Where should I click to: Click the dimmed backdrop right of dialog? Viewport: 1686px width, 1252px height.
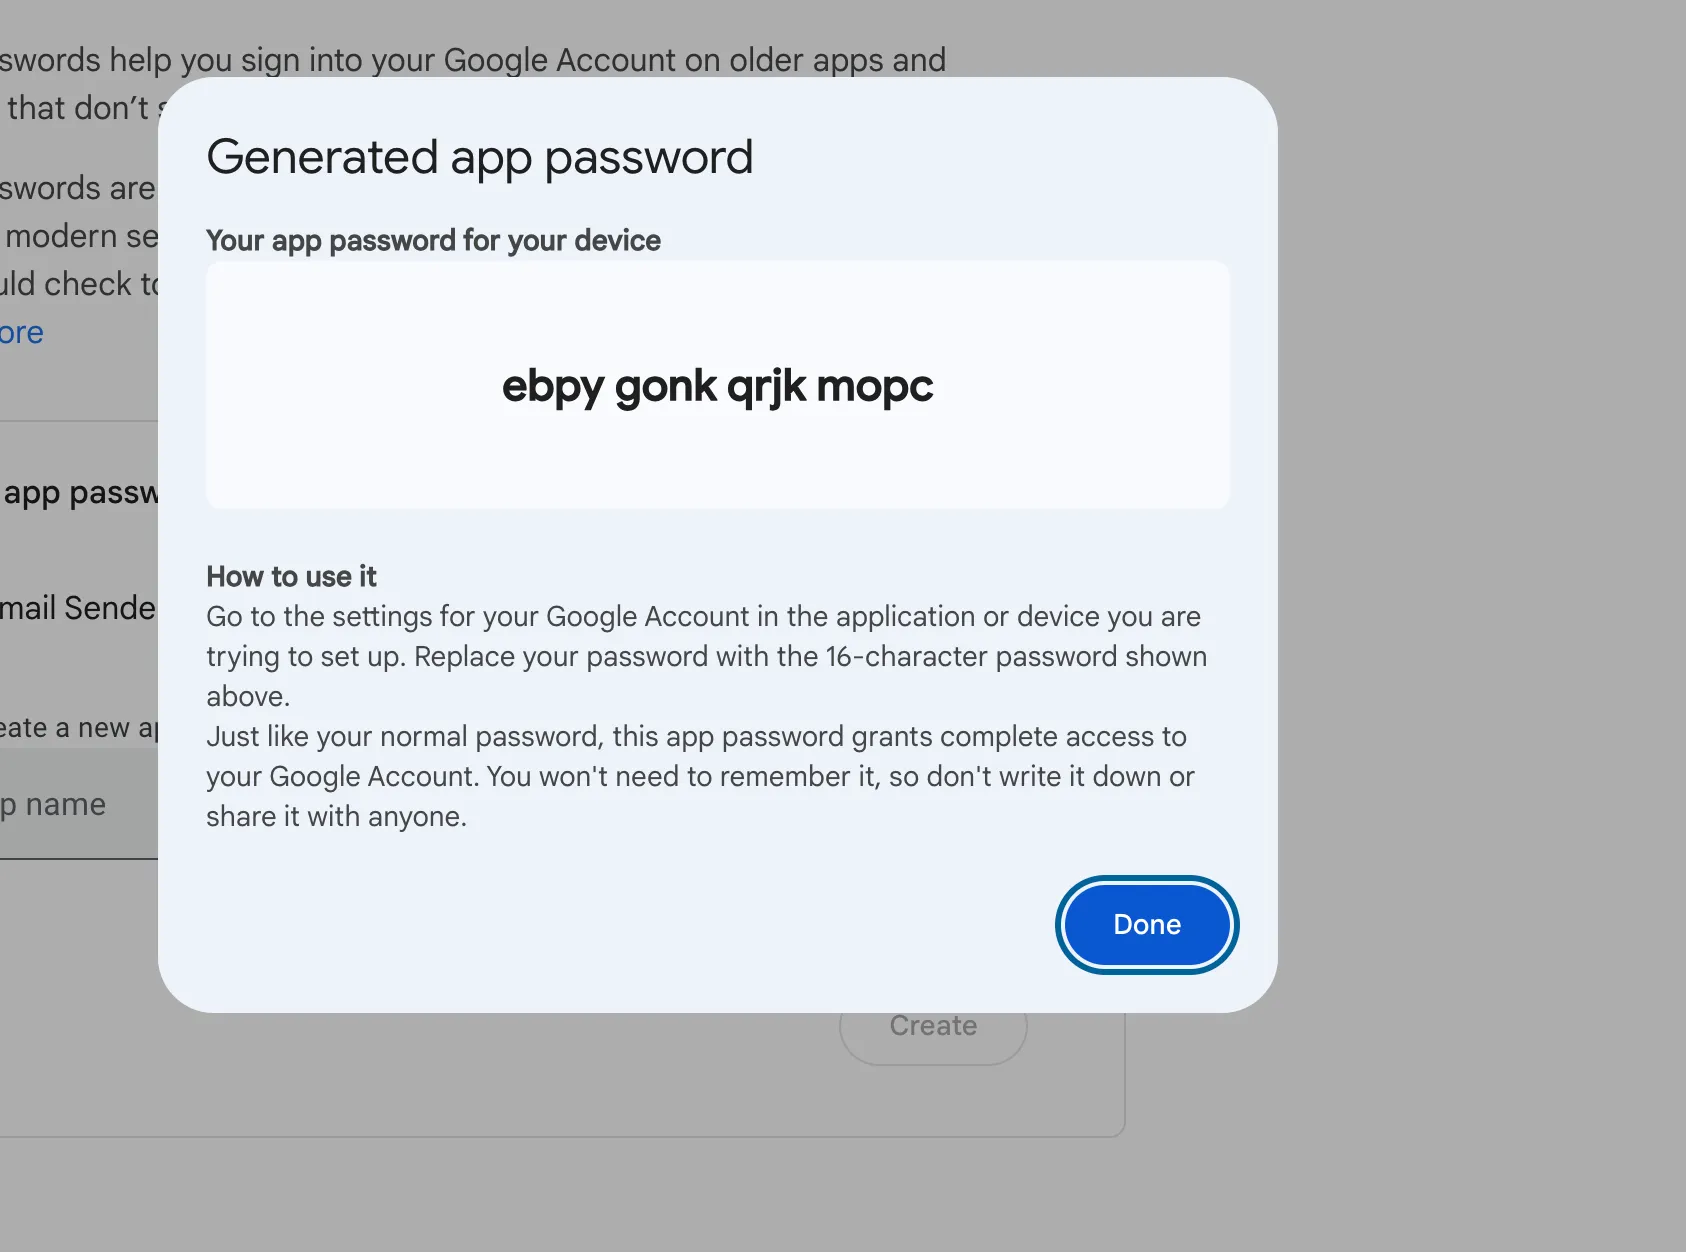tap(1480, 600)
